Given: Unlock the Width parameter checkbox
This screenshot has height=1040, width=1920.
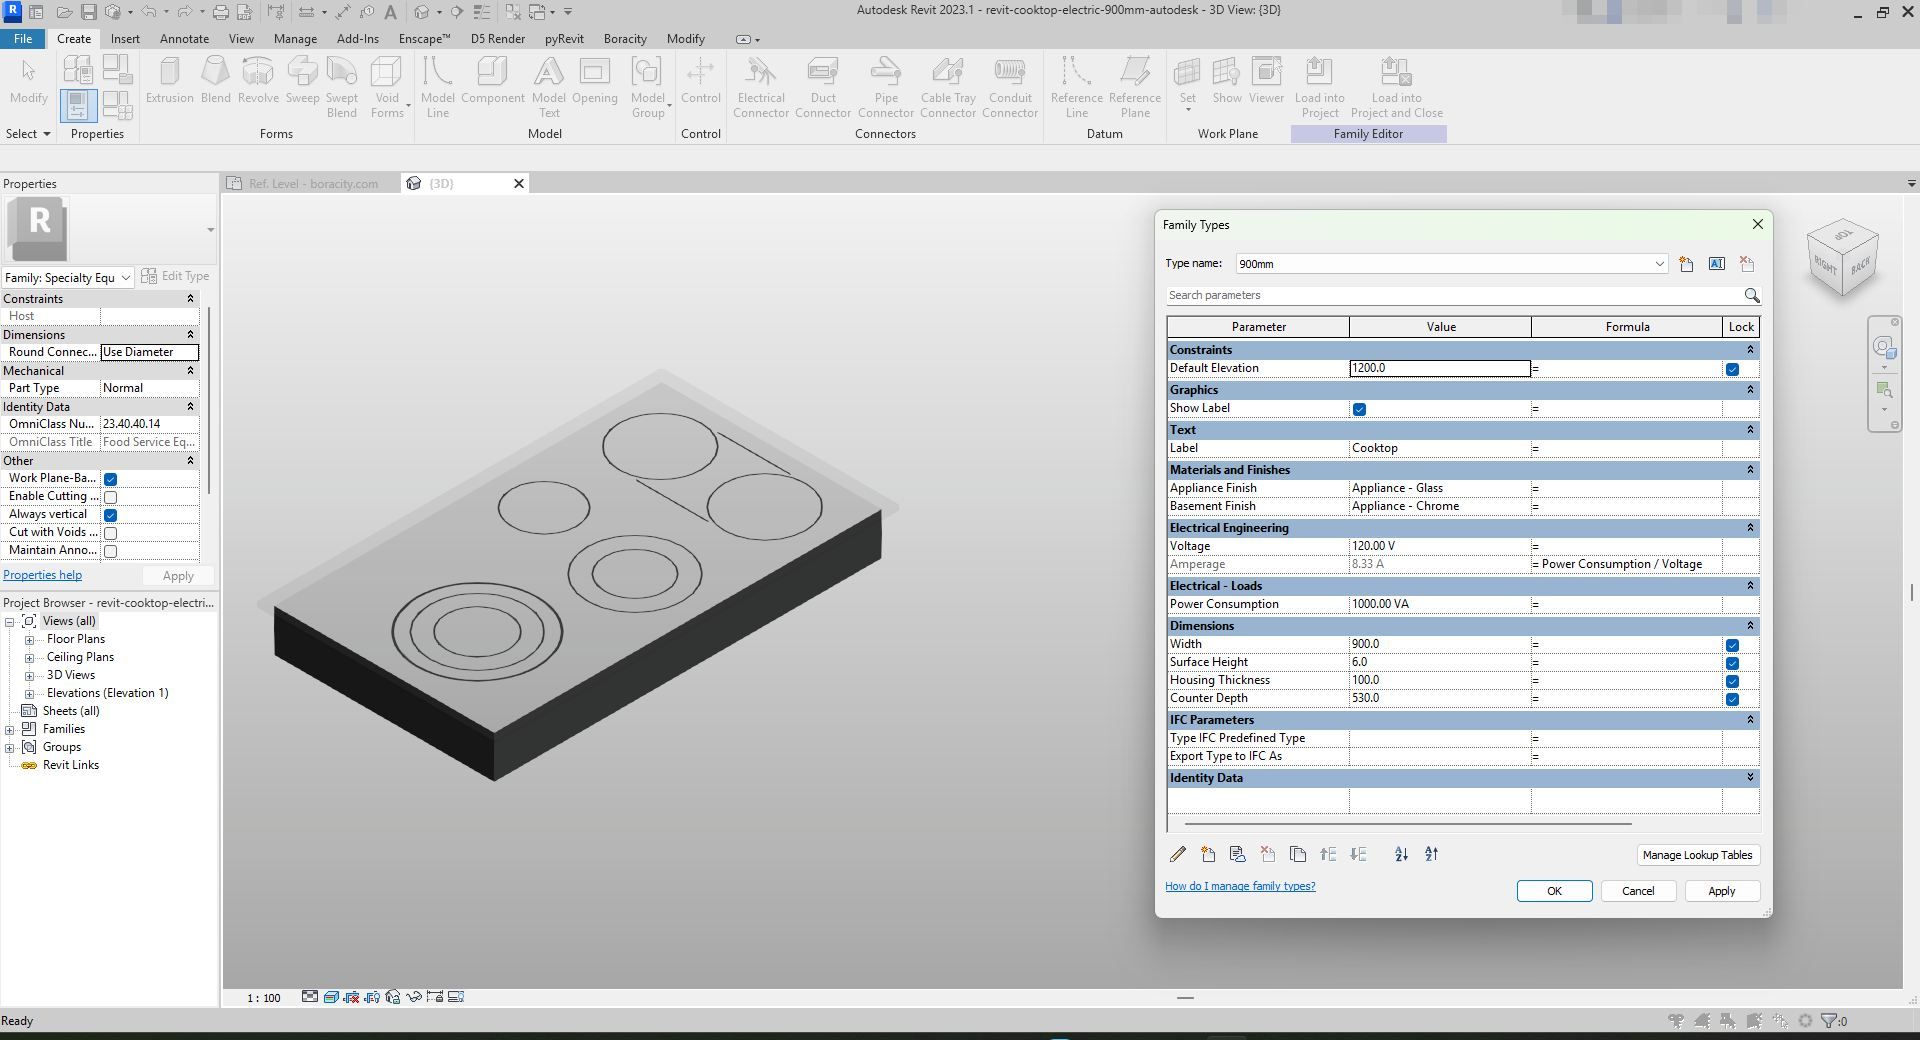Looking at the screenshot, I should coord(1732,645).
